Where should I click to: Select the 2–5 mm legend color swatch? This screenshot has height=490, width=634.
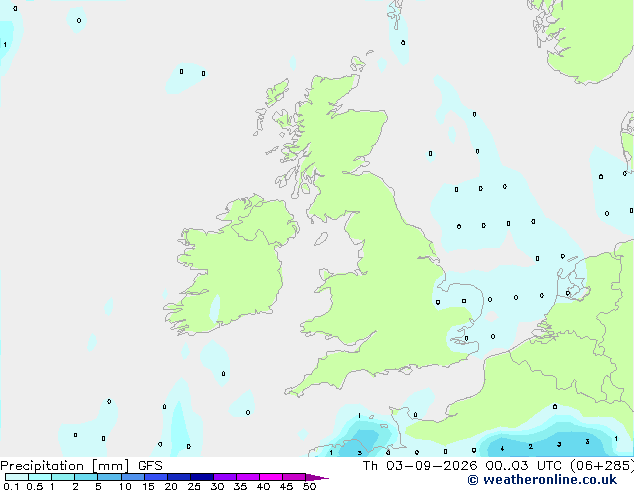(86, 477)
